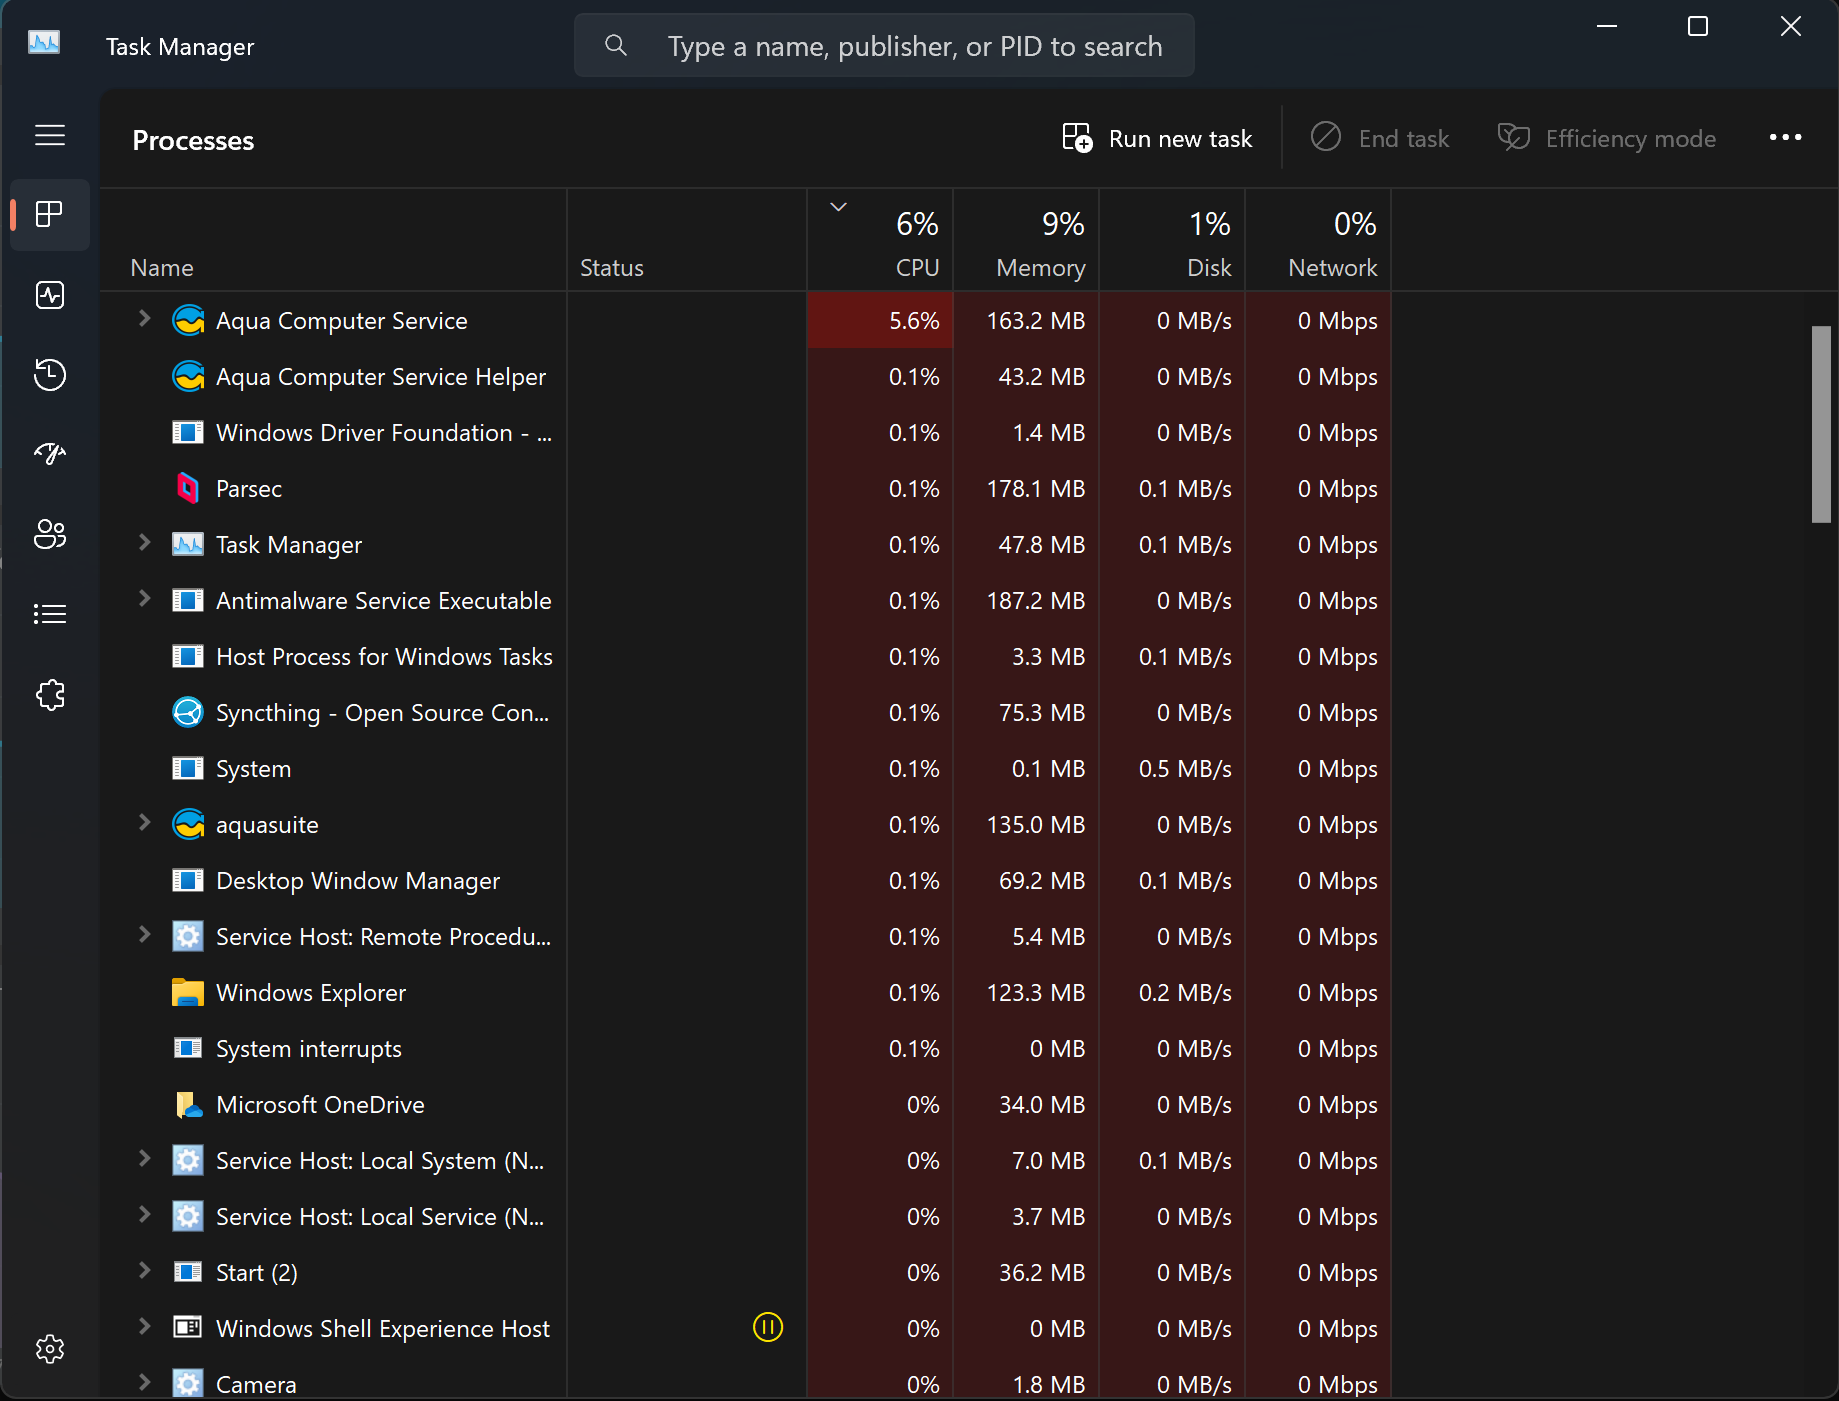Open Task Manager settings gear
1839x1401 pixels.
[50, 1349]
